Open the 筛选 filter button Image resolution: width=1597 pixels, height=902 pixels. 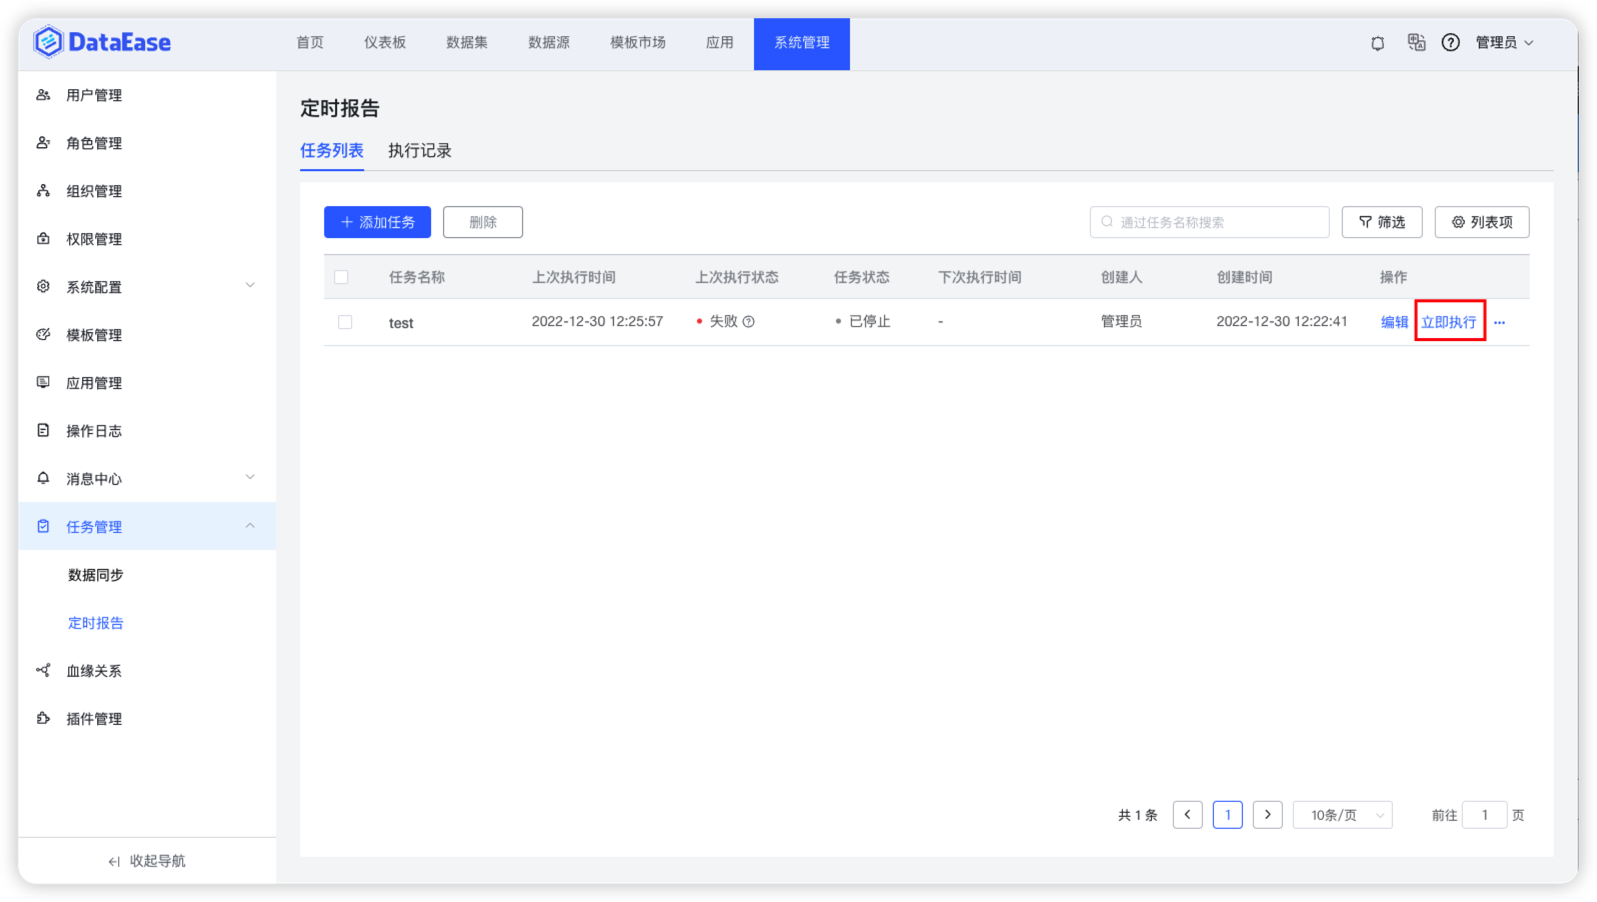point(1382,222)
